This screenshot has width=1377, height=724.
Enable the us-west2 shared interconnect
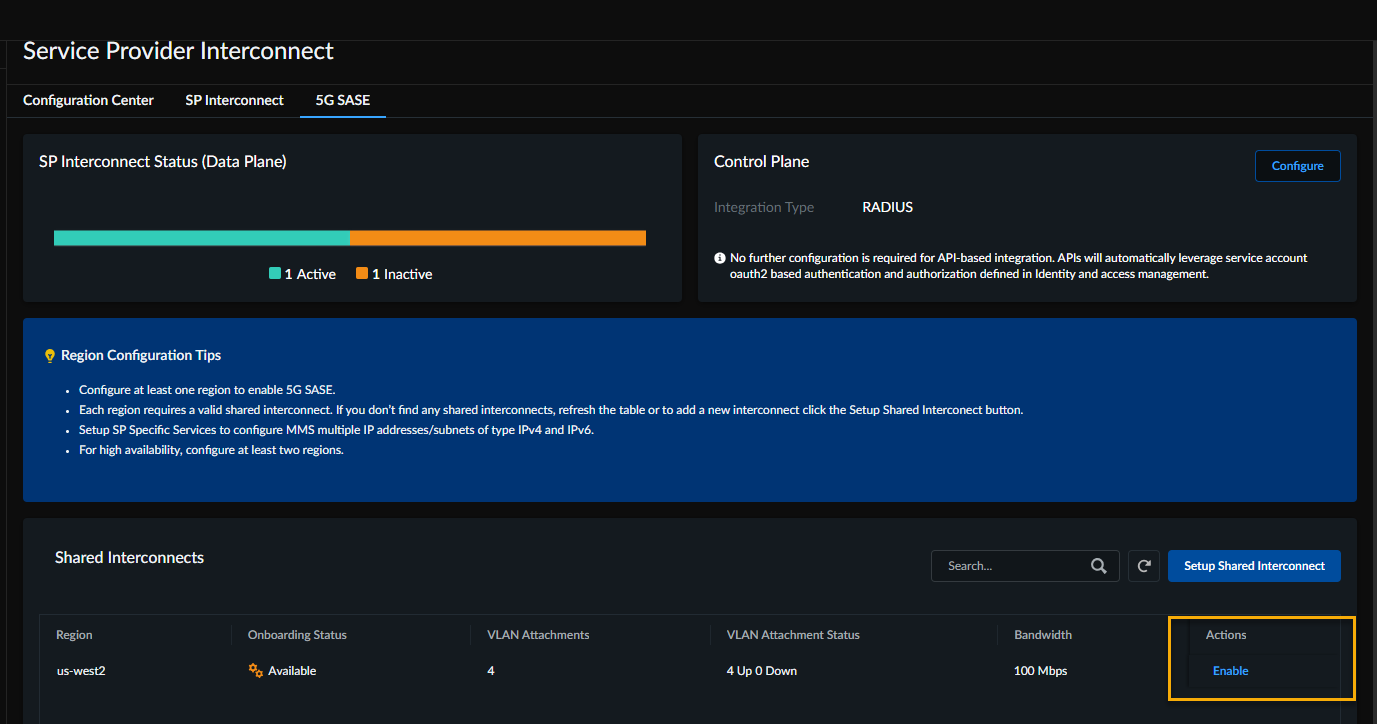point(1230,671)
